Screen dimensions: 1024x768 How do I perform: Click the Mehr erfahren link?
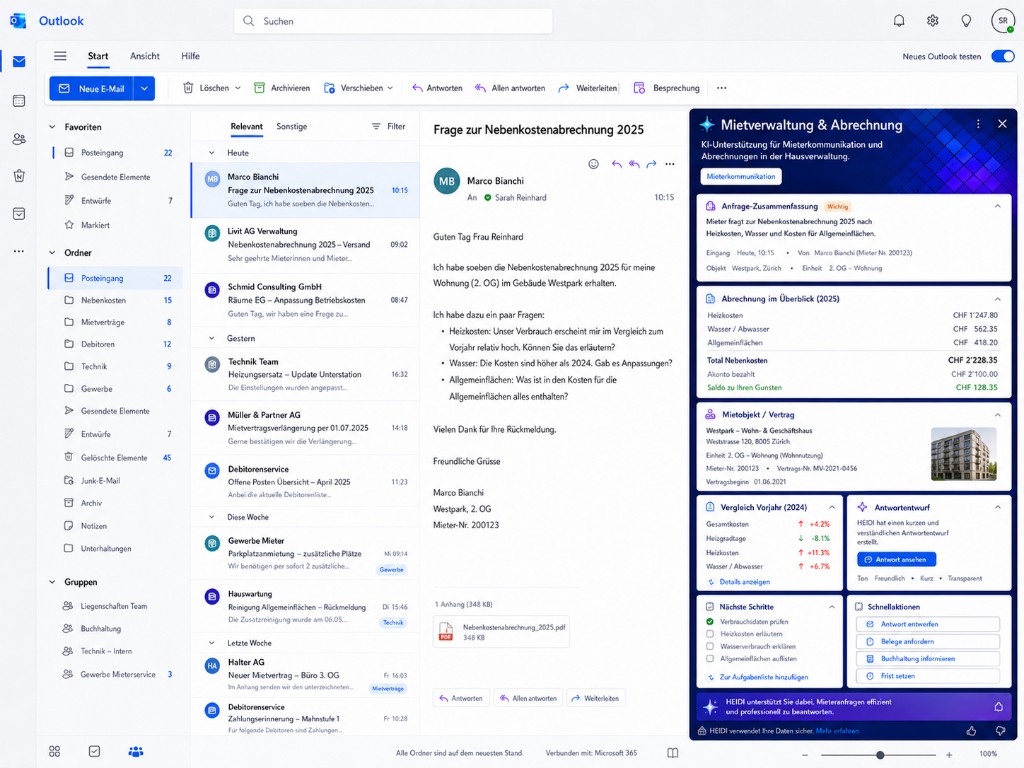click(x=837, y=731)
